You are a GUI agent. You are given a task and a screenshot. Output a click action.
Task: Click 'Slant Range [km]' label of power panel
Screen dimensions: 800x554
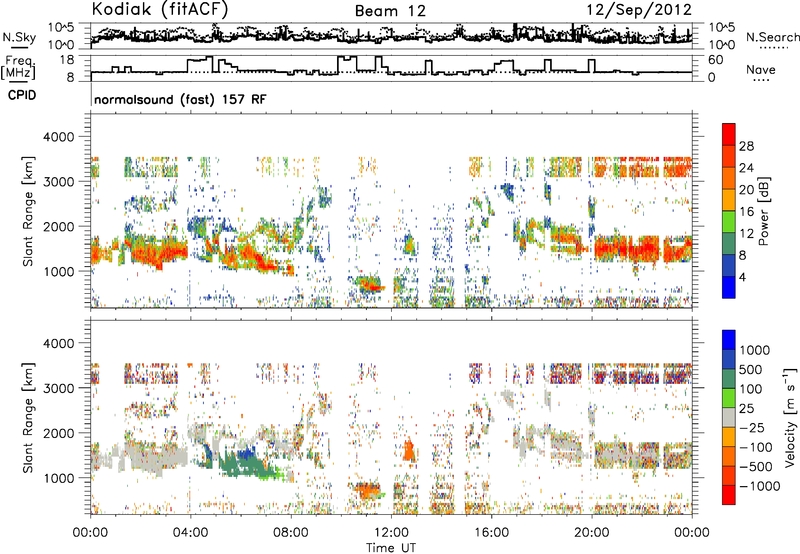28,211
